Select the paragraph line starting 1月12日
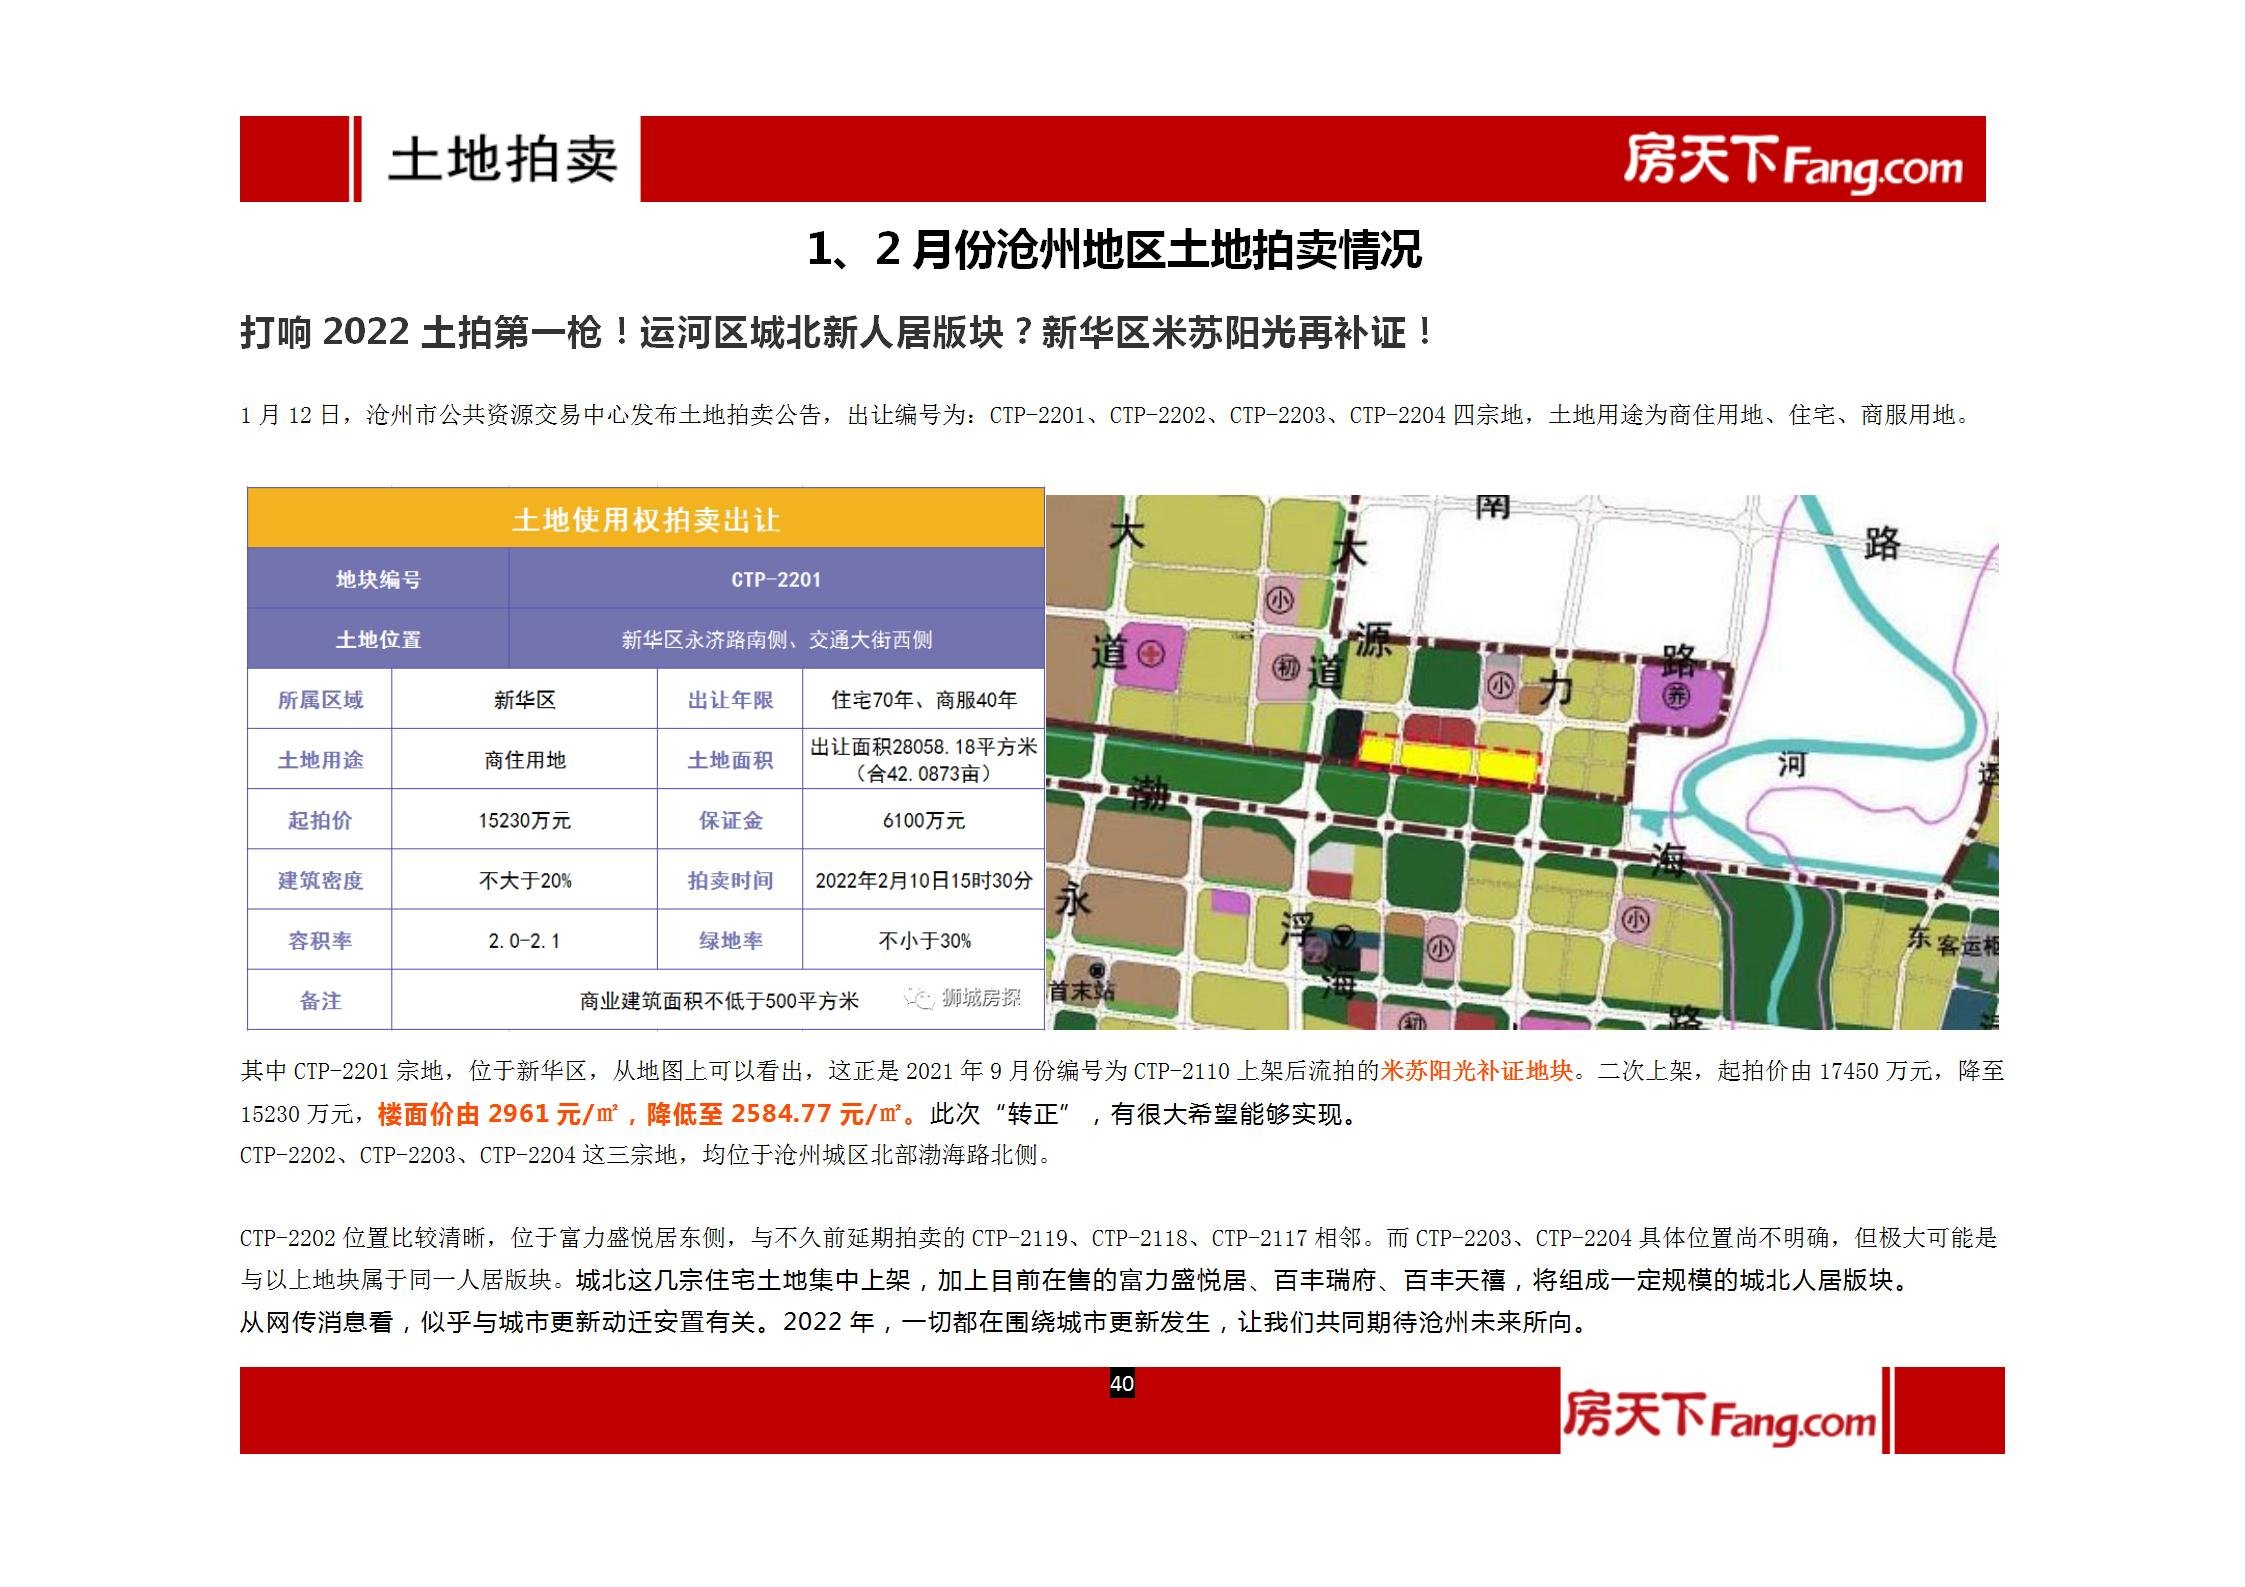This screenshot has width=2245, height=1587. pyautogui.click(x=1108, y=415)
